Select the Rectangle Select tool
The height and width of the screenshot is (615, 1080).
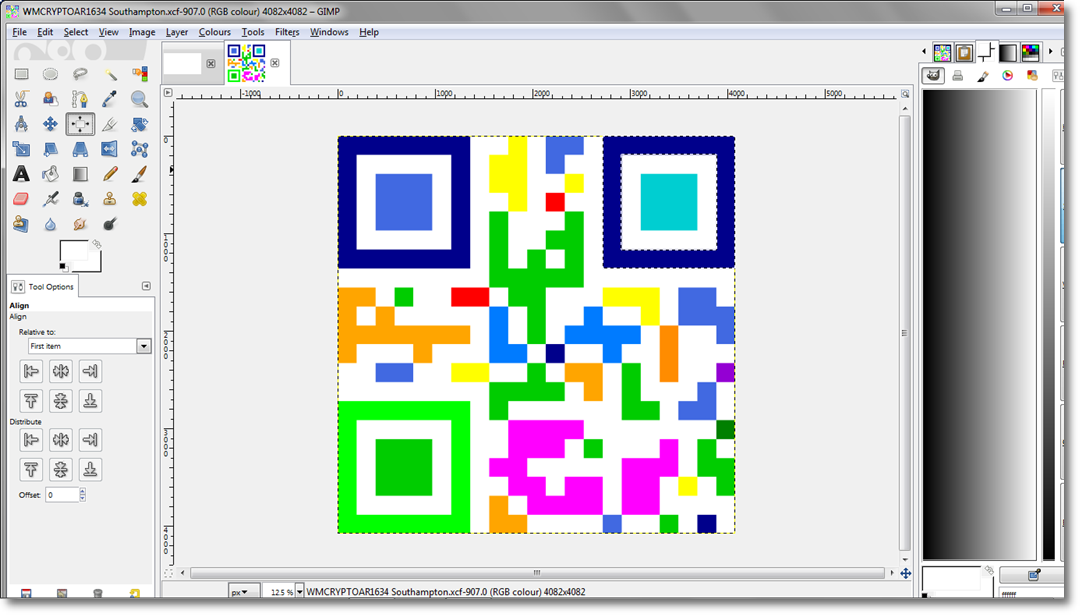pos(21,74)
